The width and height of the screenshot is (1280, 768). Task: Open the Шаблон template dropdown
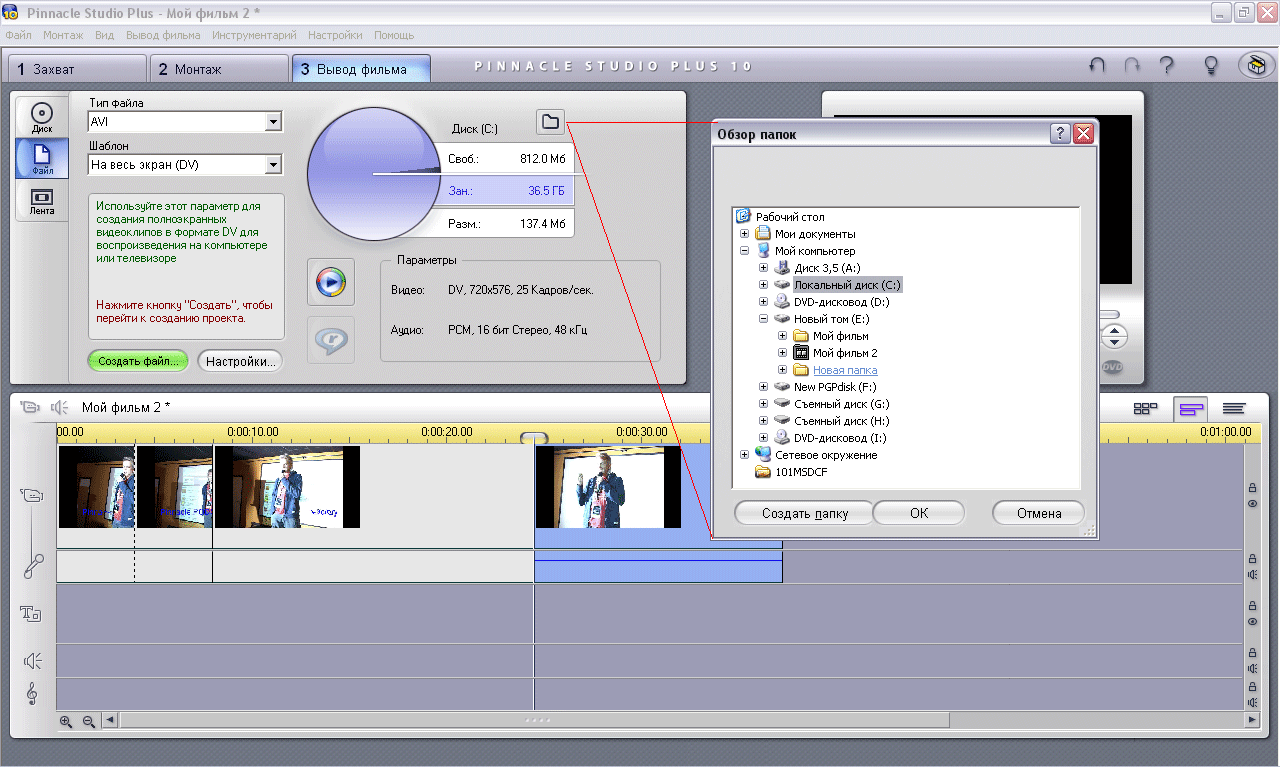(x=185, y=164)
